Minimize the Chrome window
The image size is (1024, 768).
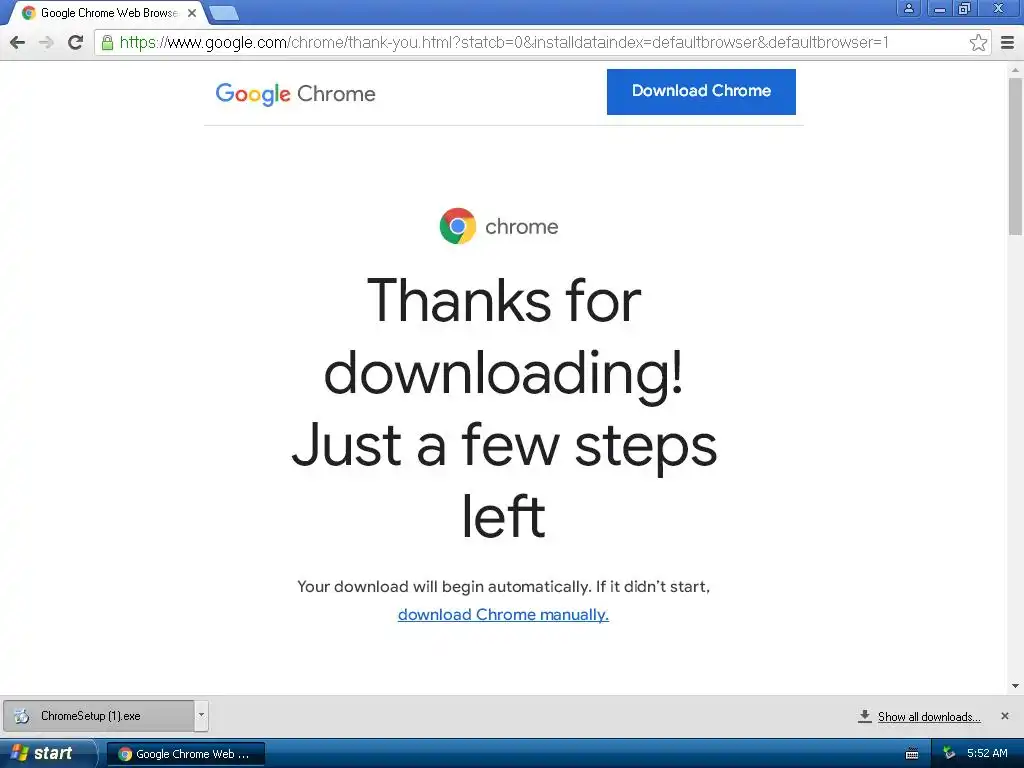(940, 8)
